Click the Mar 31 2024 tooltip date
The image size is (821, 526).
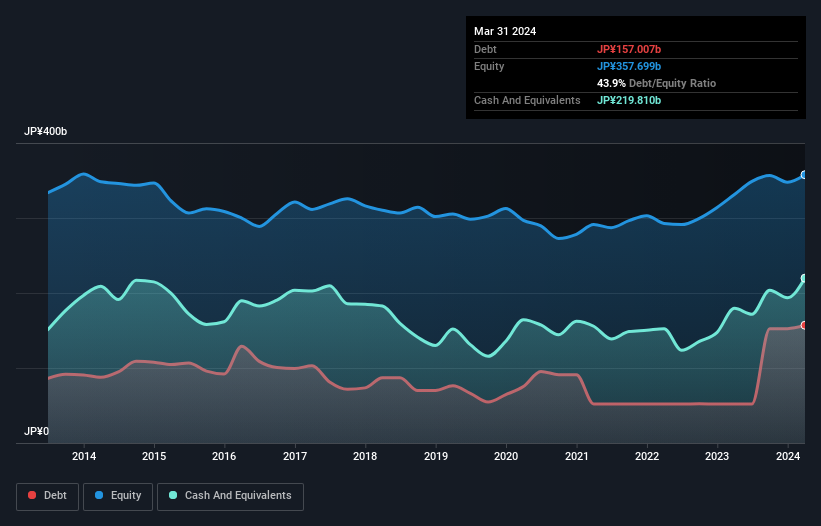pos(505,31)
